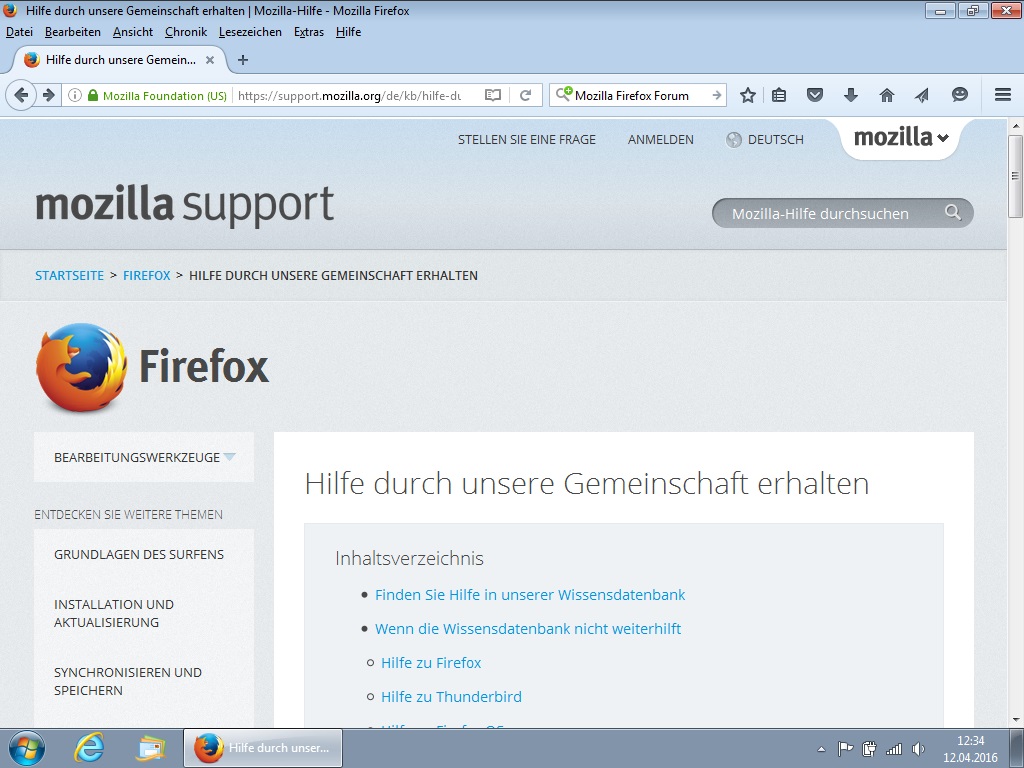Open 'Grundlagen des Surfens' topic
The image size is (1024, 768).
point(139,554)
